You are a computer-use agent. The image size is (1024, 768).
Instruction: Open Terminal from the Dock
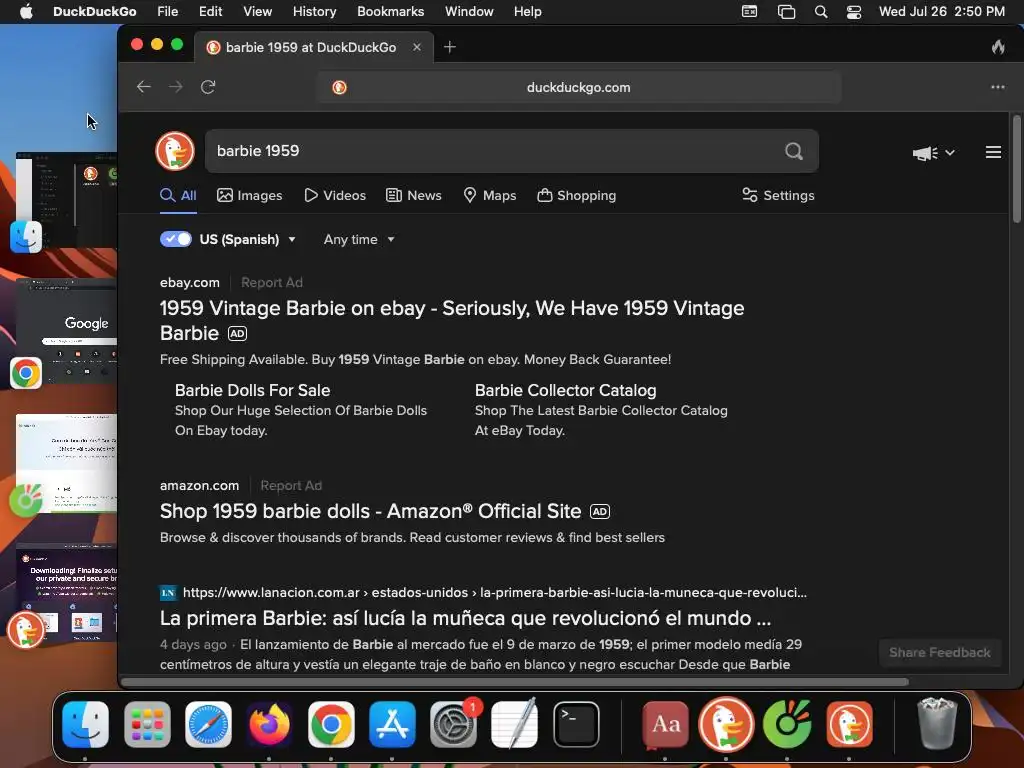576,724
